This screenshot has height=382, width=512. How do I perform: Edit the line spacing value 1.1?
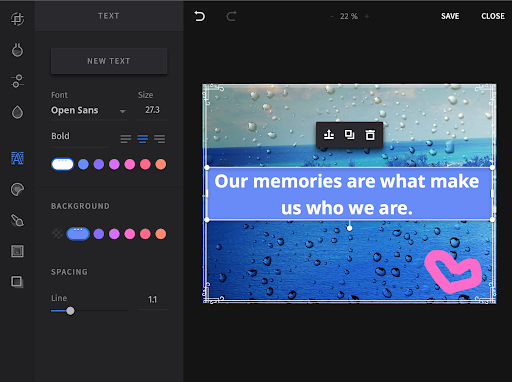click(152, 300)
